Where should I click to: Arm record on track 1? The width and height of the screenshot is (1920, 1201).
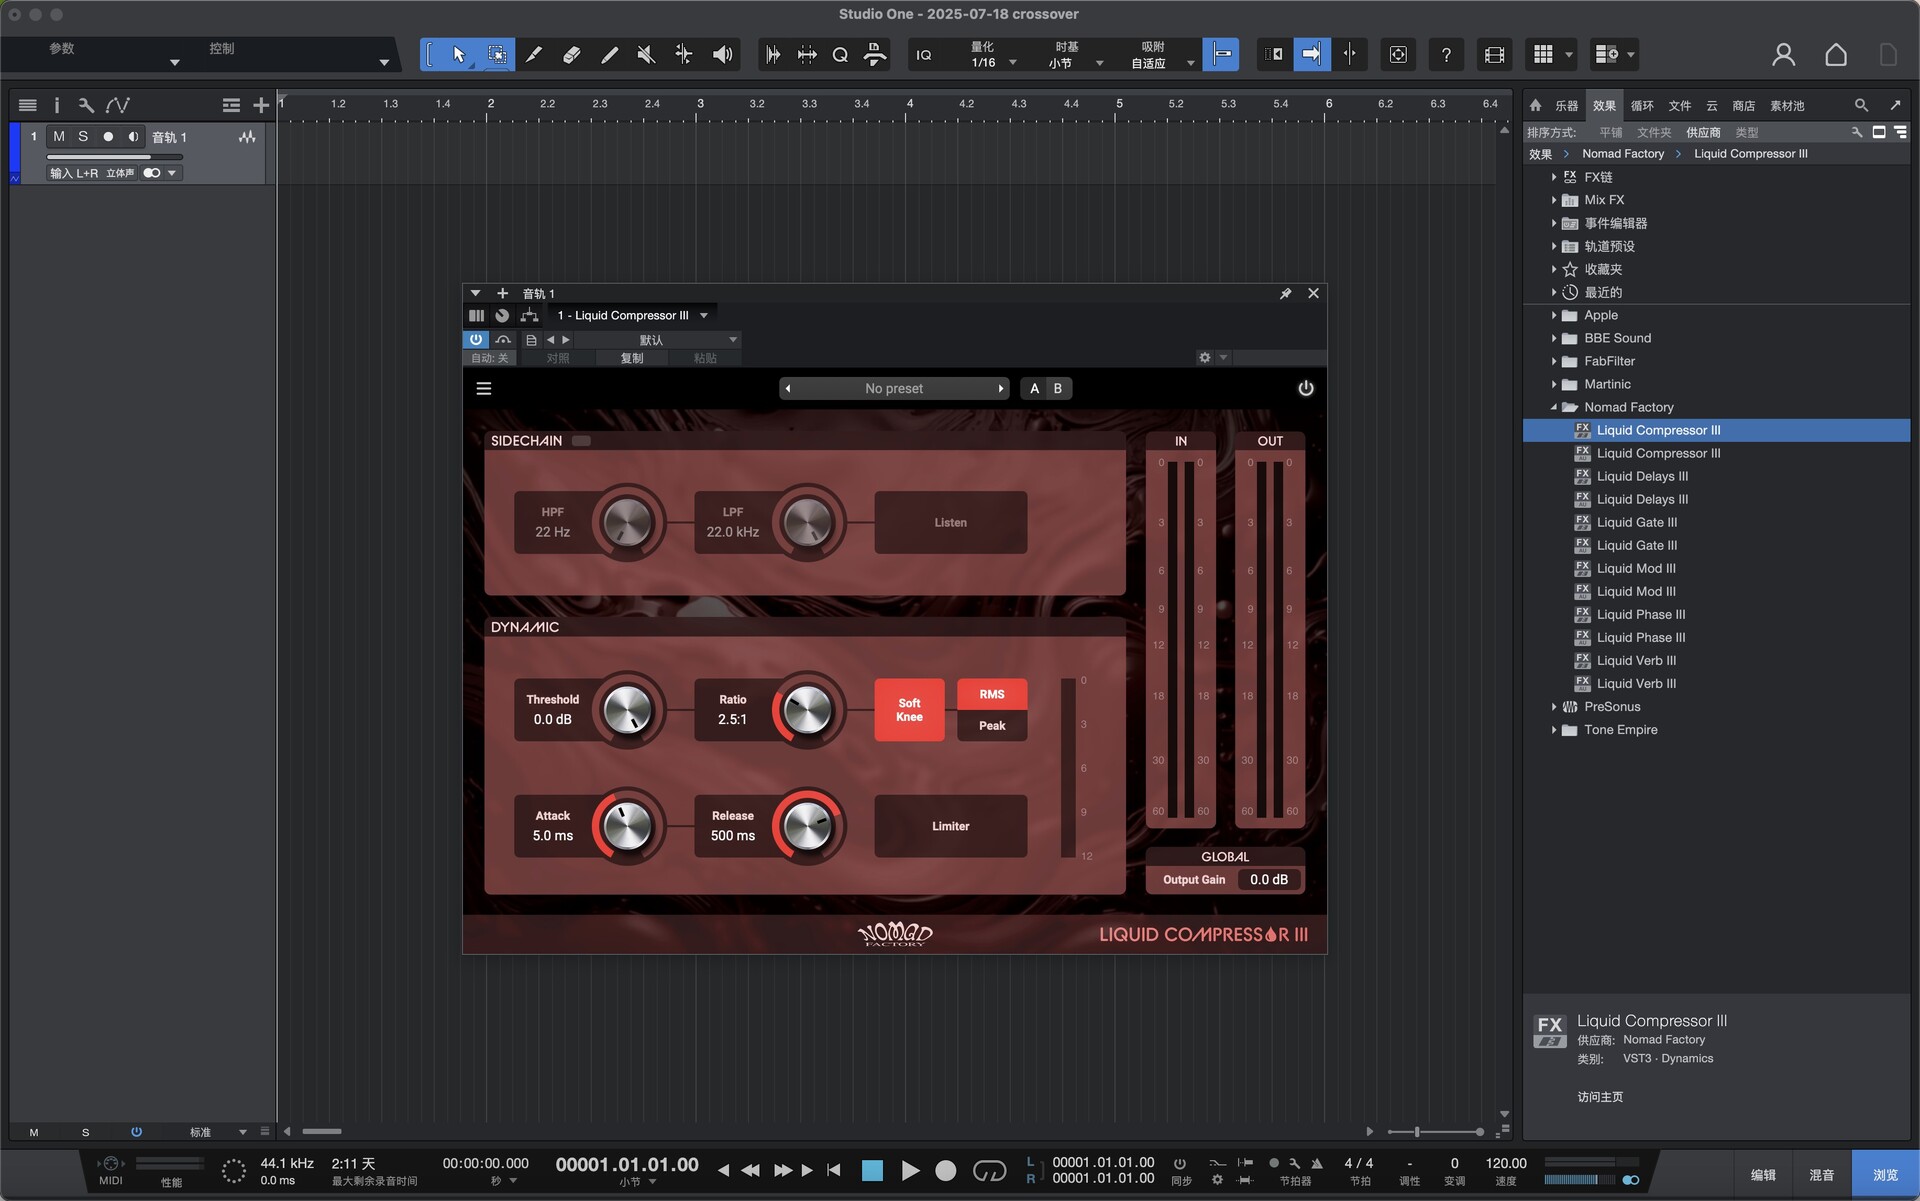[108, 137]
